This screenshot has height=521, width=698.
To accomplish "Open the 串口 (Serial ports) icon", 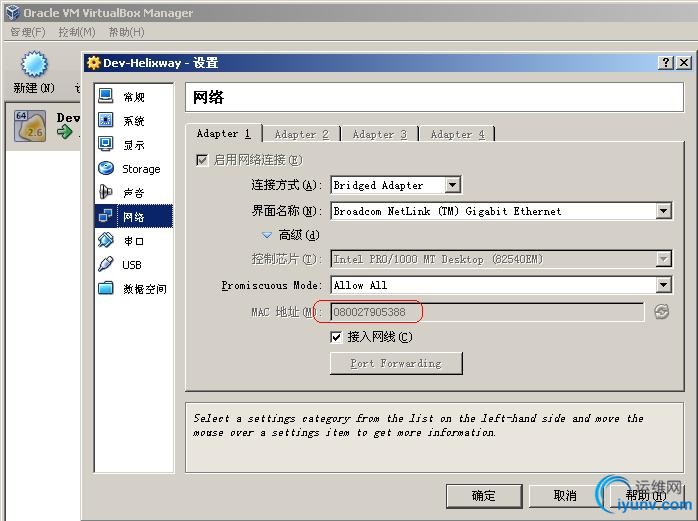I will tap(106, 240).
